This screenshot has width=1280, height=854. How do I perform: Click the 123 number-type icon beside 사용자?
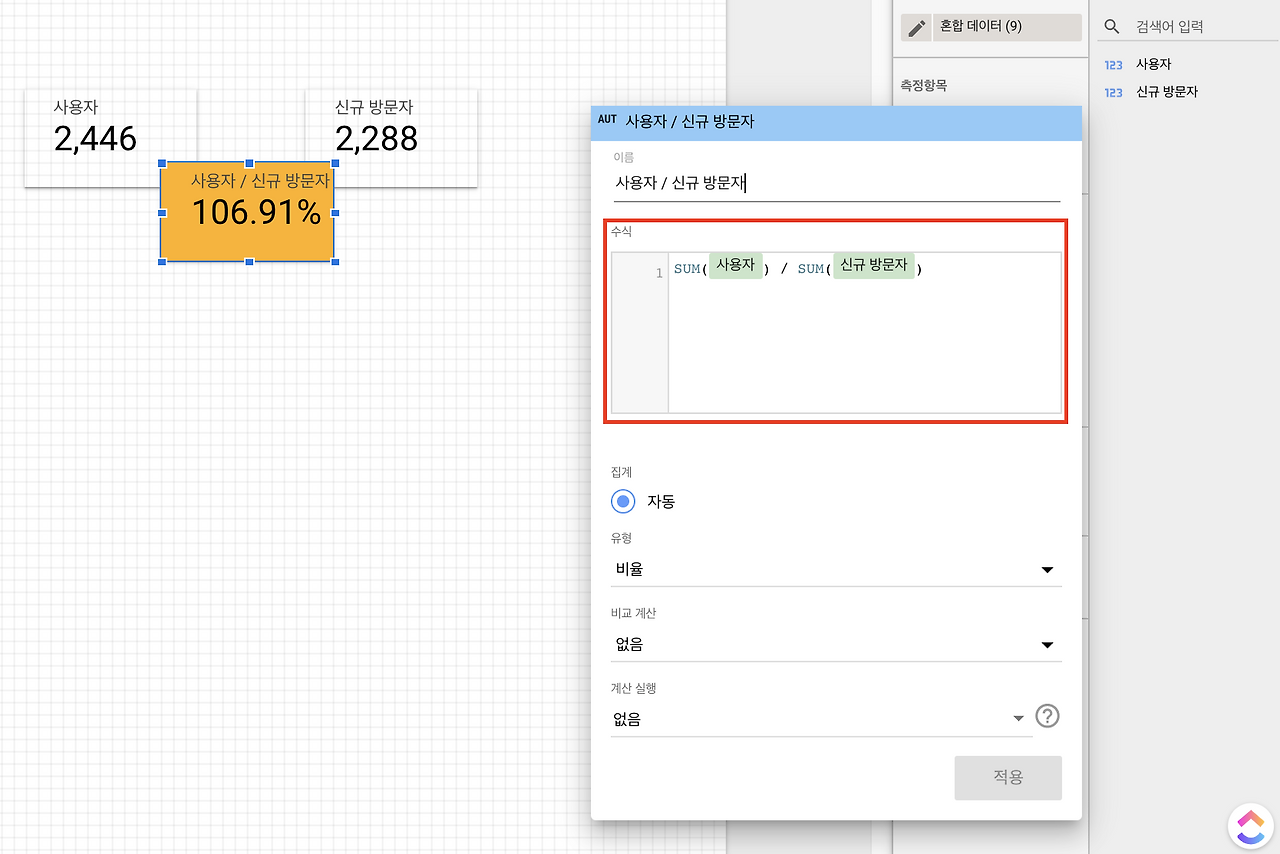1113,64
